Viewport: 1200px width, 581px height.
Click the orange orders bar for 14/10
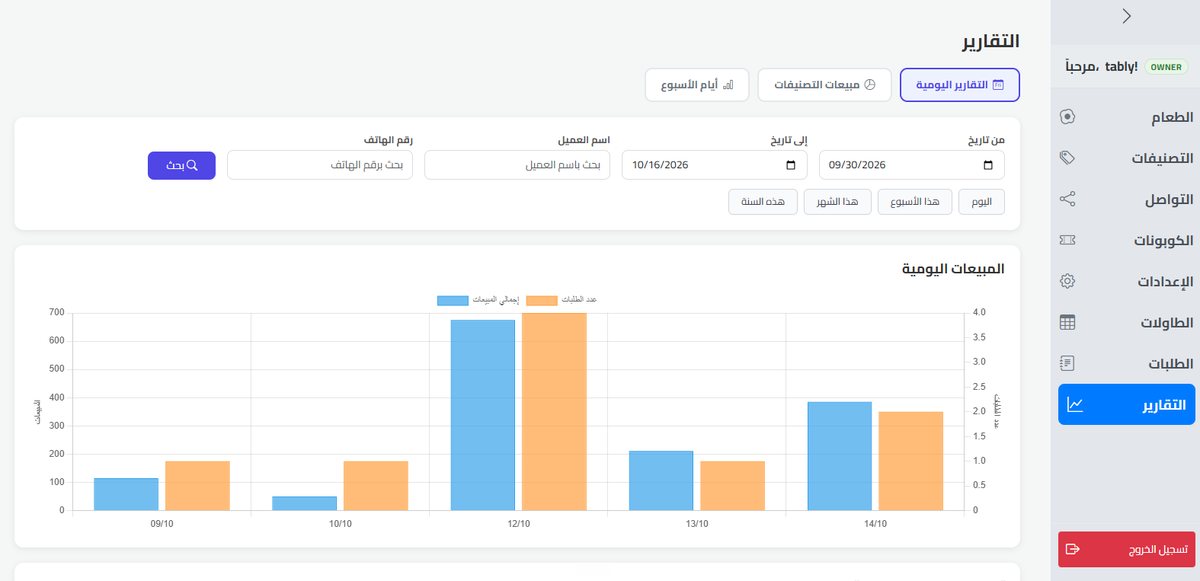911,462
